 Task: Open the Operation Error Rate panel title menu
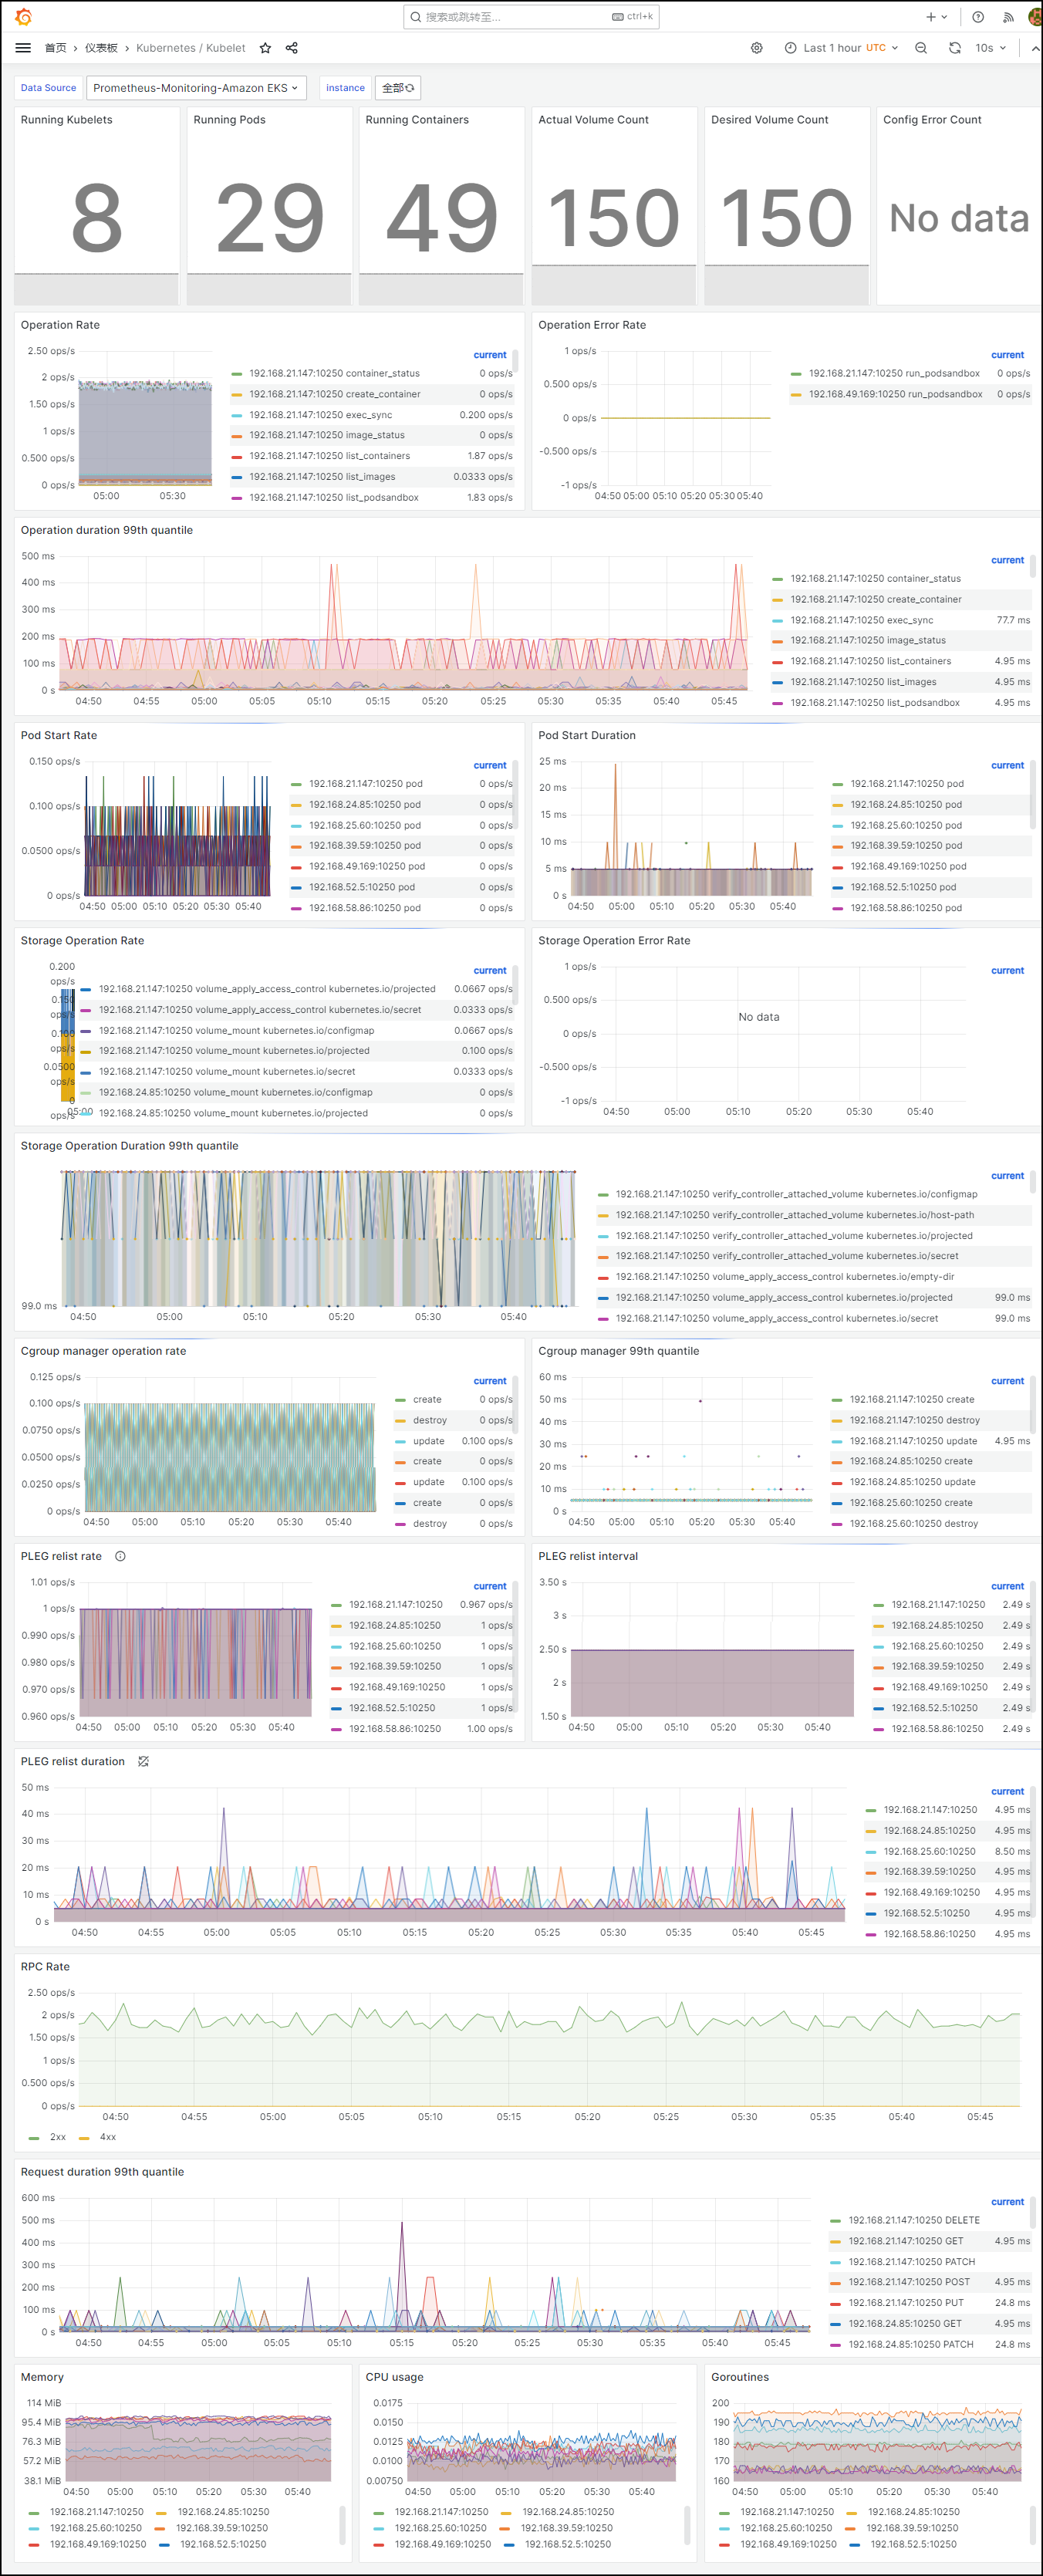coord(592,325)
